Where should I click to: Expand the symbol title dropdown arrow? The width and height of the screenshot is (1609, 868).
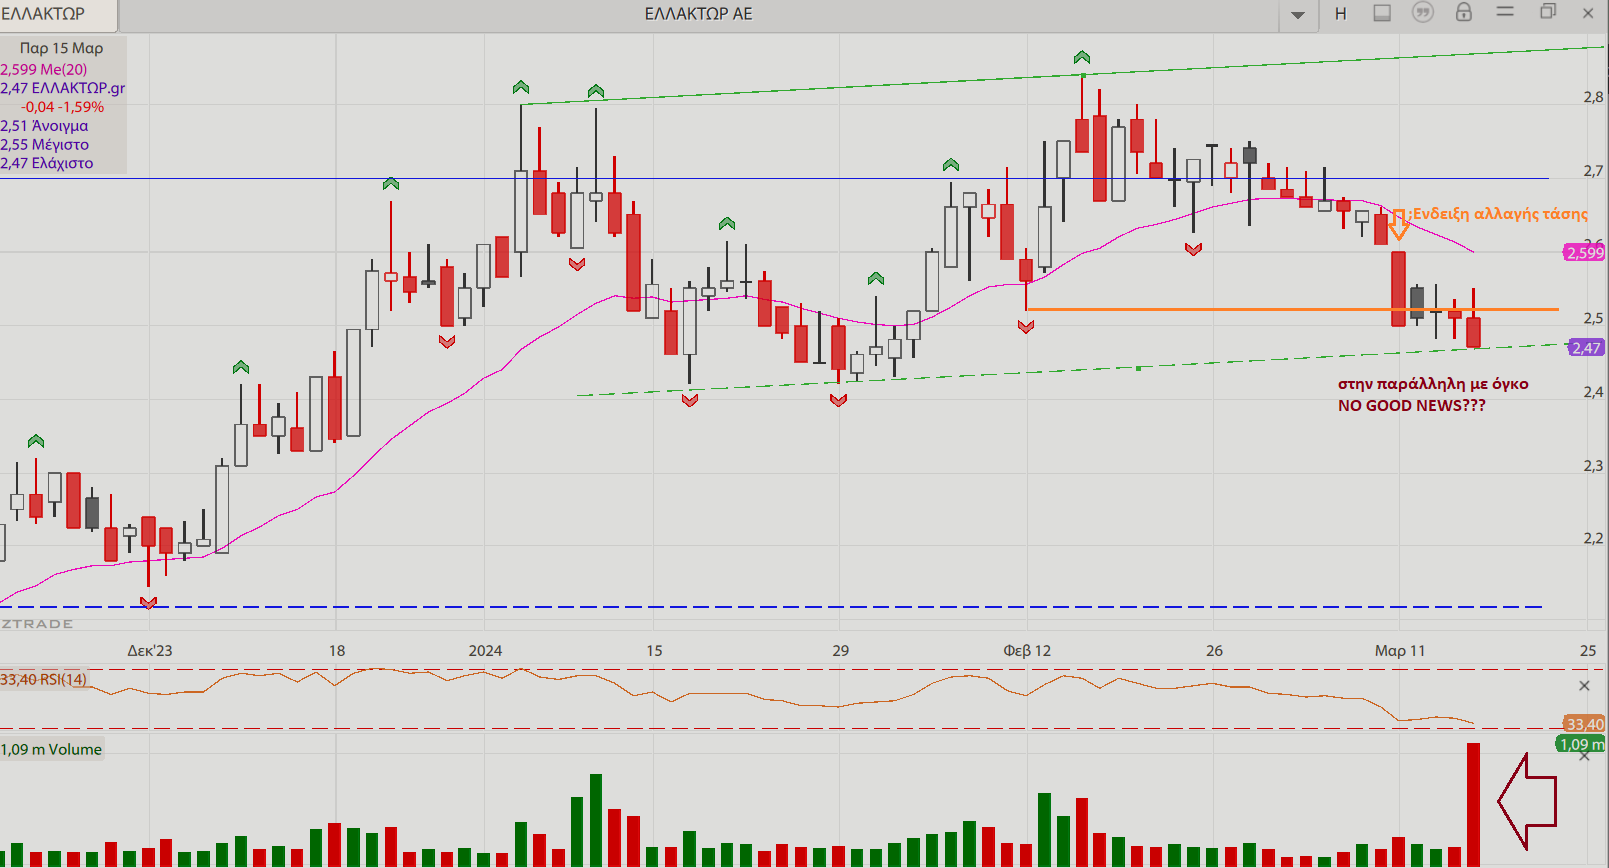[x=1298, y=15]
